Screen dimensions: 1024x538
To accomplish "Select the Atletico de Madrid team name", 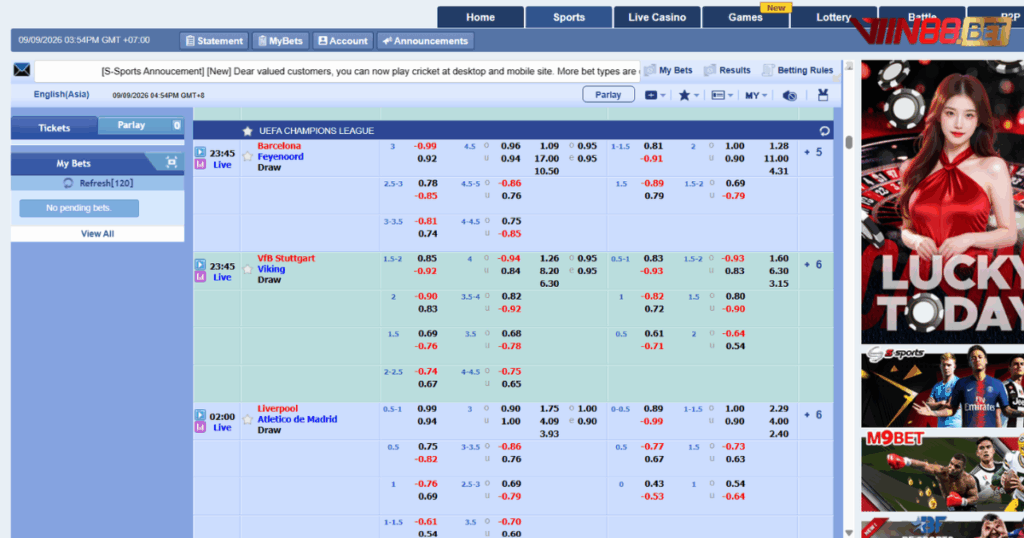I will pos(297,419).
